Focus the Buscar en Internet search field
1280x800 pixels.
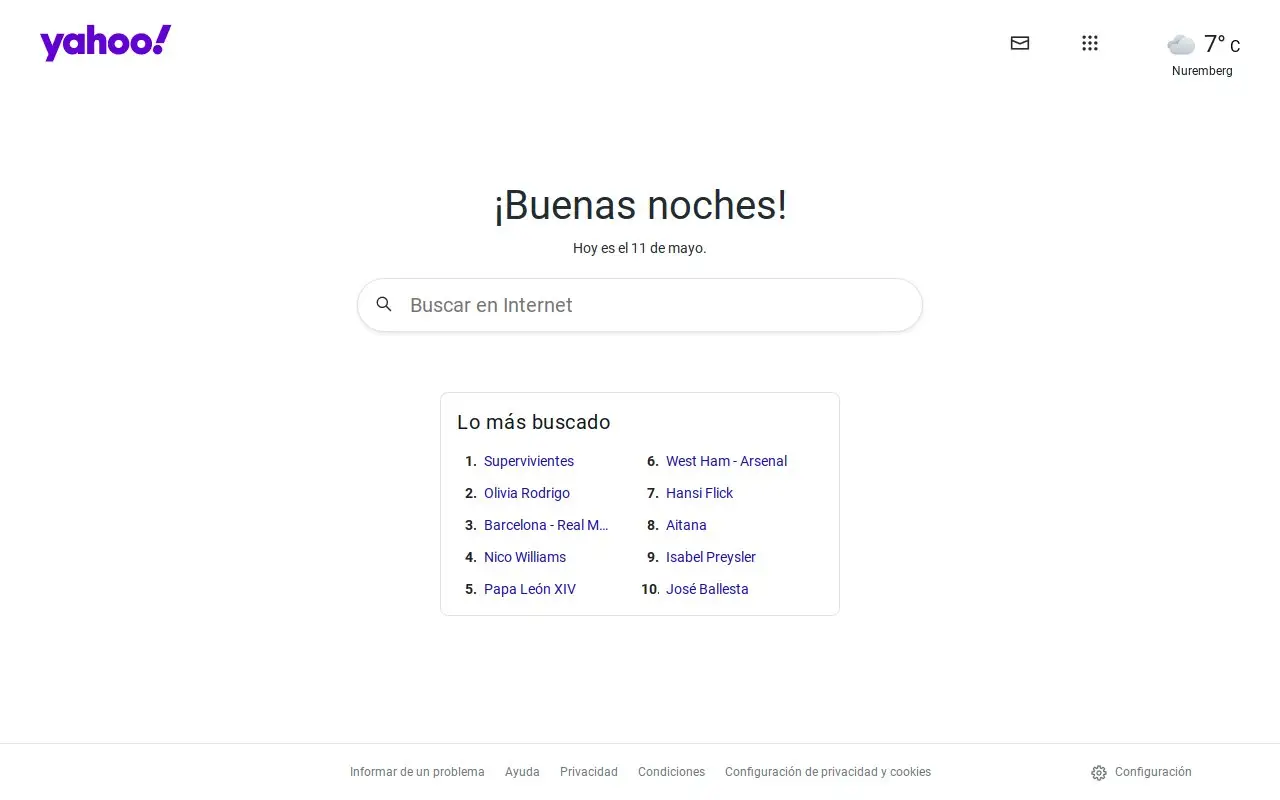(x=640, y=305)
